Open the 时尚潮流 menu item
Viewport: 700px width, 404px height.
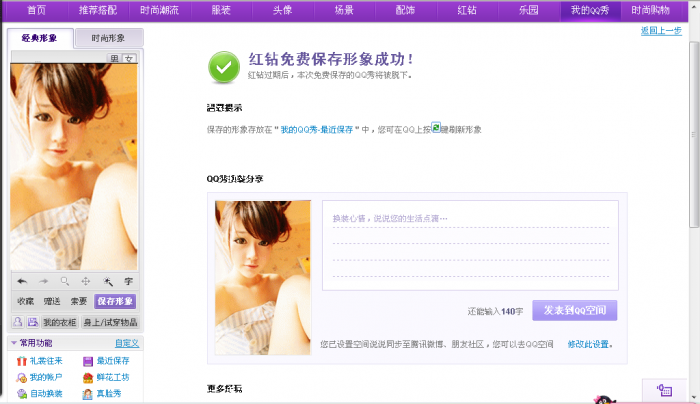[x=159, y=10]
